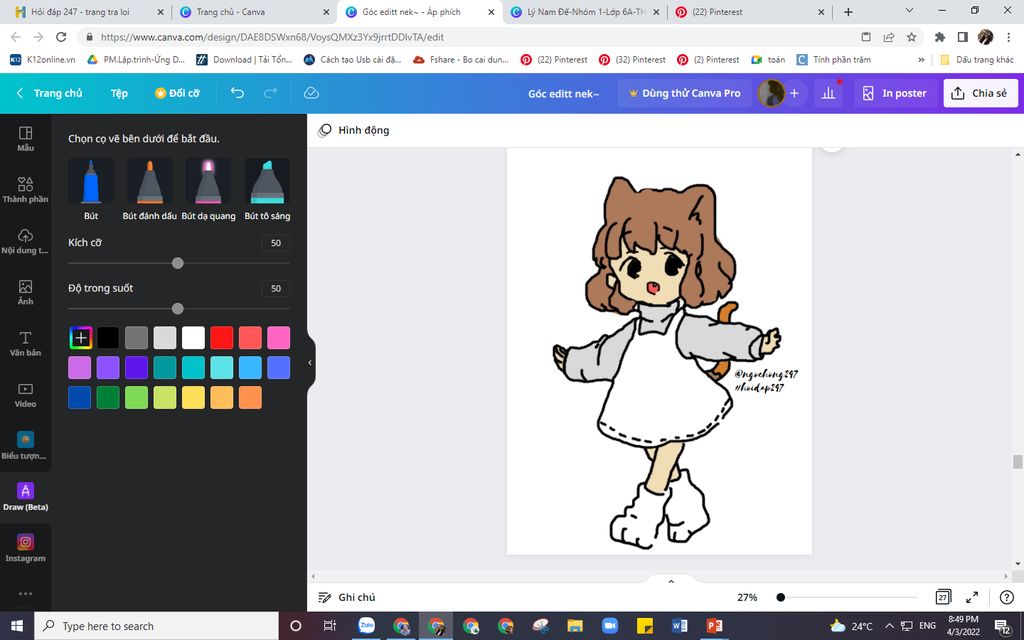The width and height of the screenshot is (1024, 640).
Task: Enter fullscreen presentation mode
Action: (x=972, y=597)
